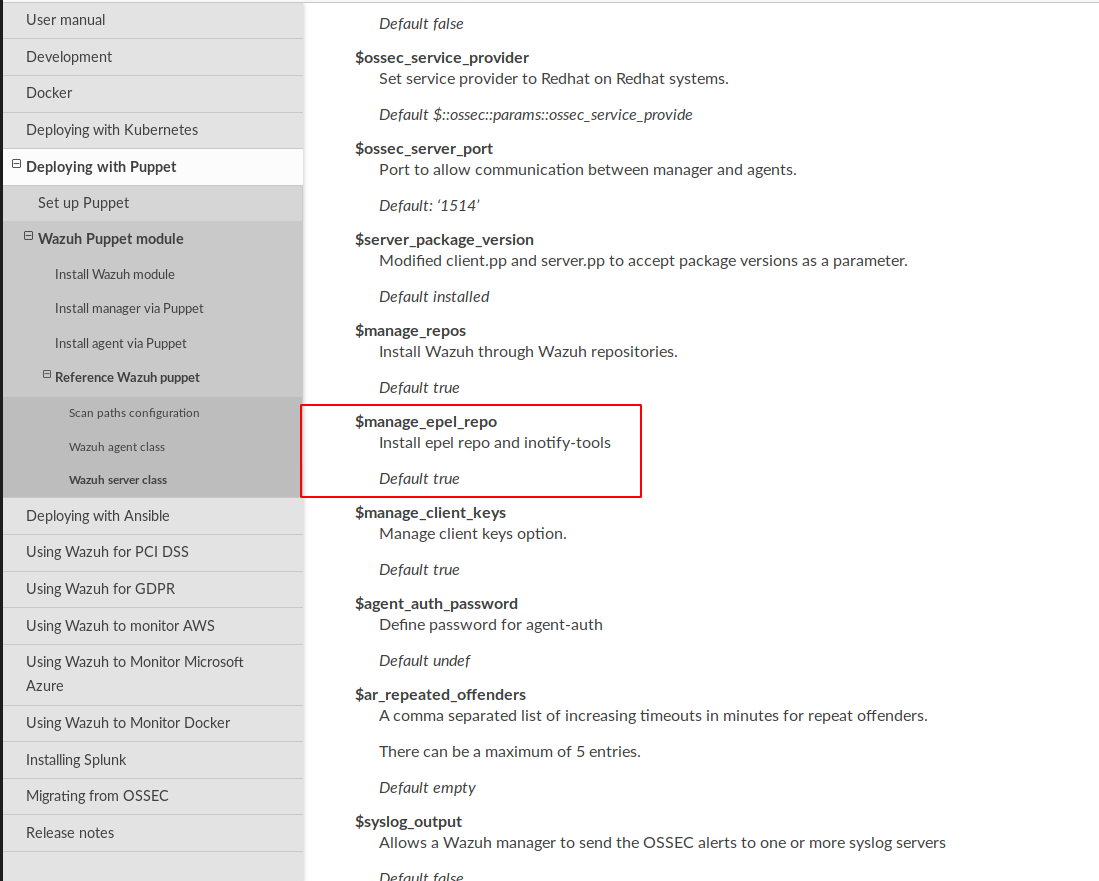Image resolution: width=1099 pixels, height=881 pixels.
Task: Select the Wazuh agent class page
Action: [116, 446]
